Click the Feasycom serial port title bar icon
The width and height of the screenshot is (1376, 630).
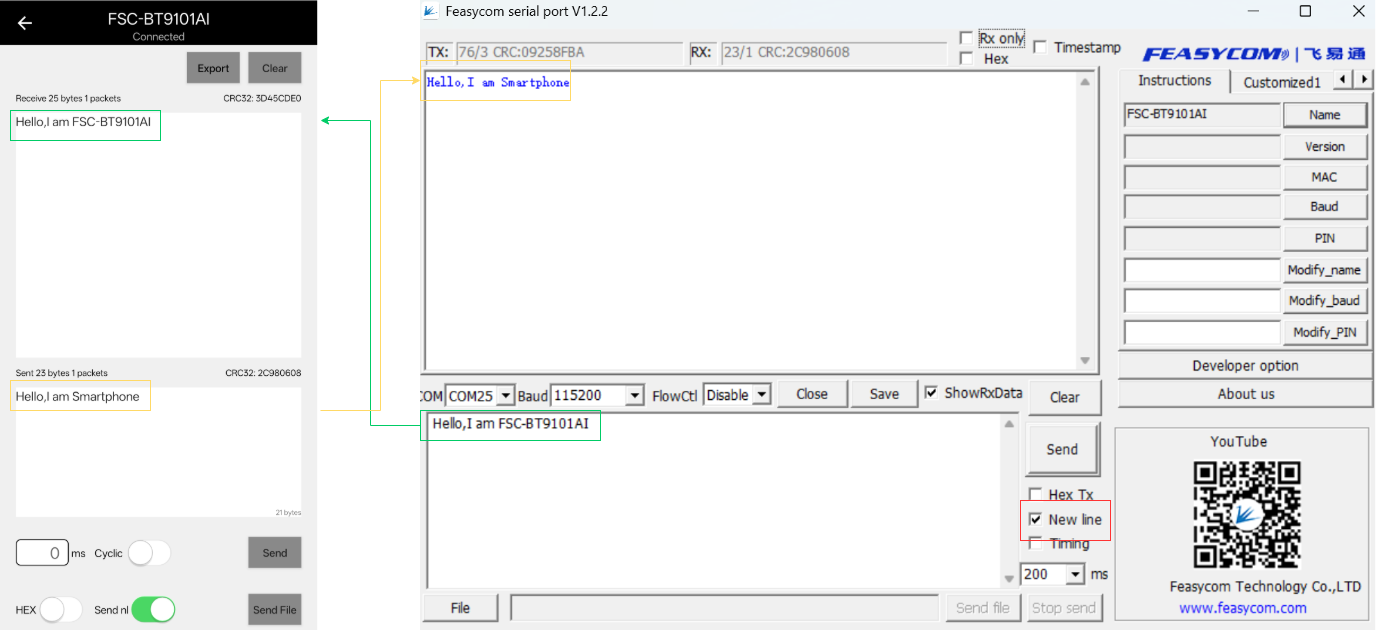pyautogui.click(x=430, y=11)
